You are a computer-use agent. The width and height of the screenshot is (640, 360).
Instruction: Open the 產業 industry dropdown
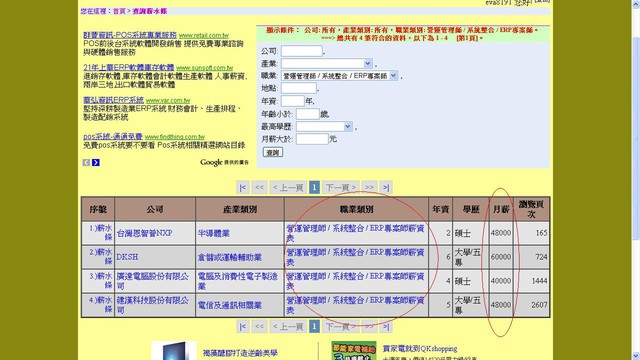click(x=327, y=64)
